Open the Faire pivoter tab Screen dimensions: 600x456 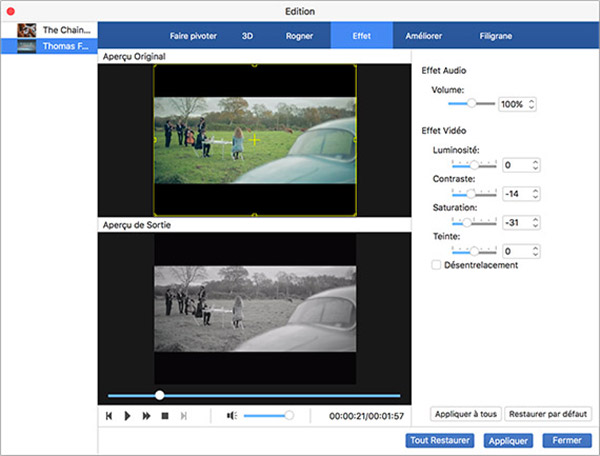coord(192,36)
